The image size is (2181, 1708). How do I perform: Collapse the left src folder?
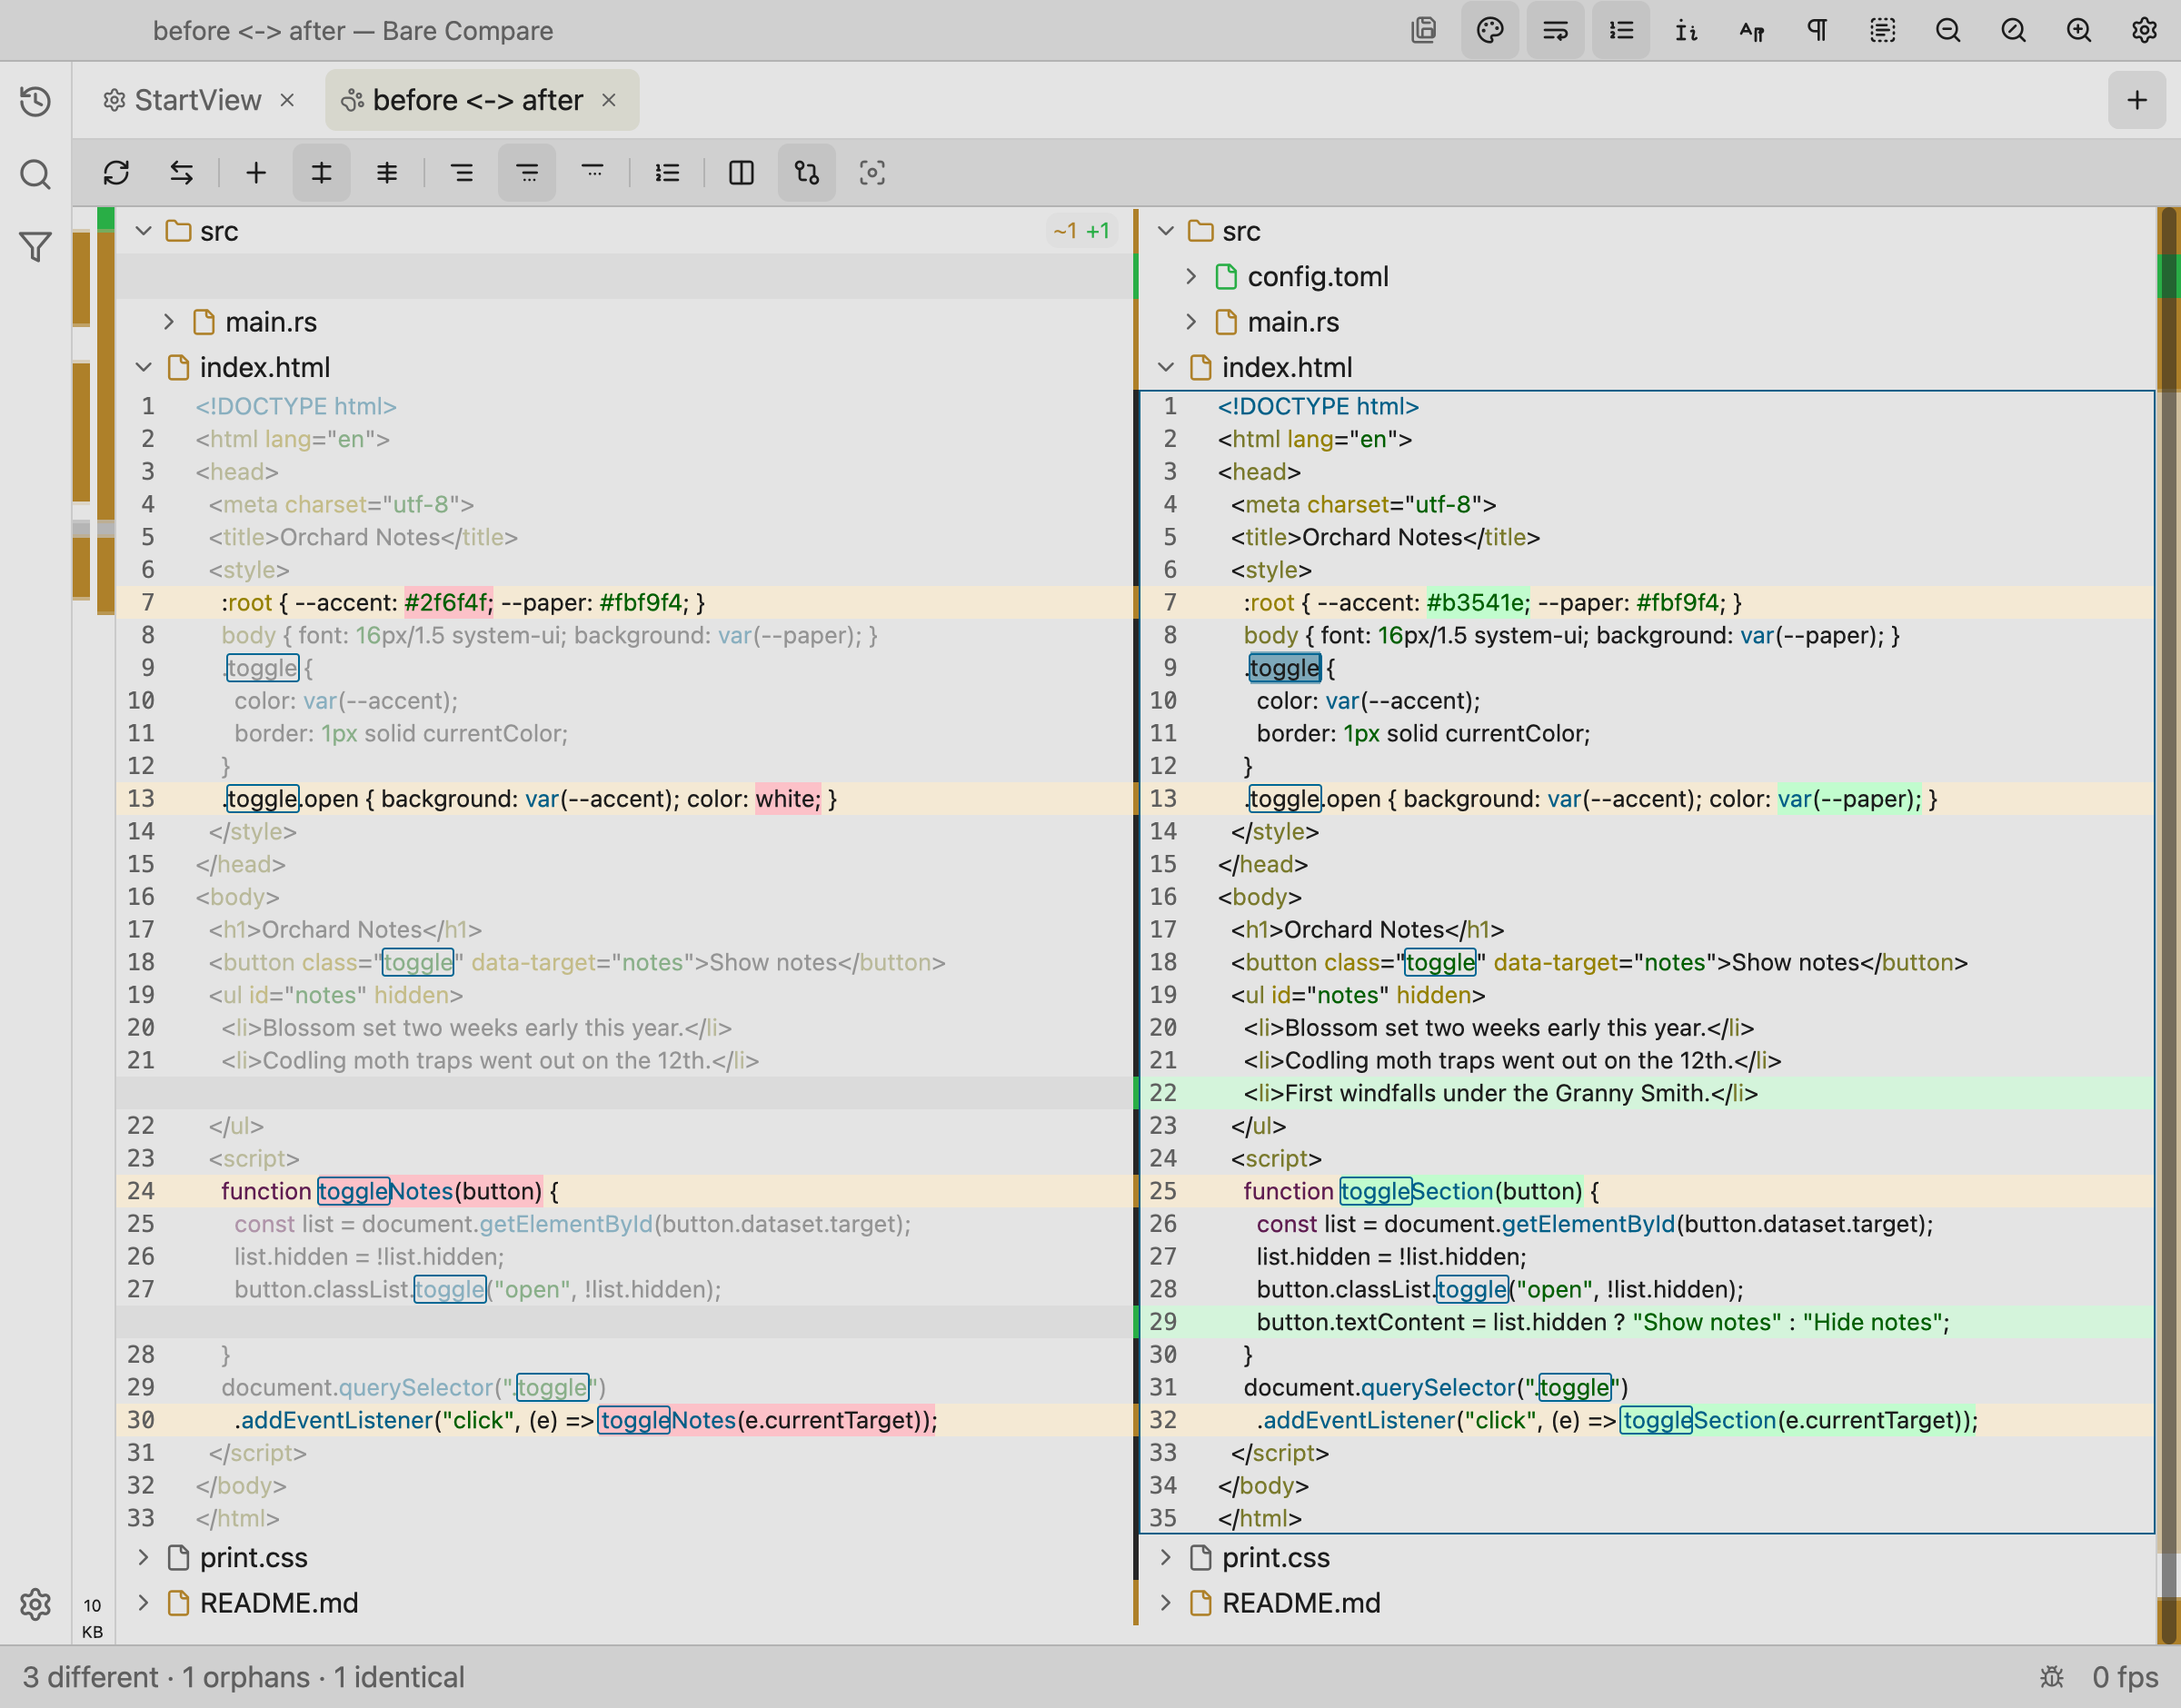coord(144,231)
